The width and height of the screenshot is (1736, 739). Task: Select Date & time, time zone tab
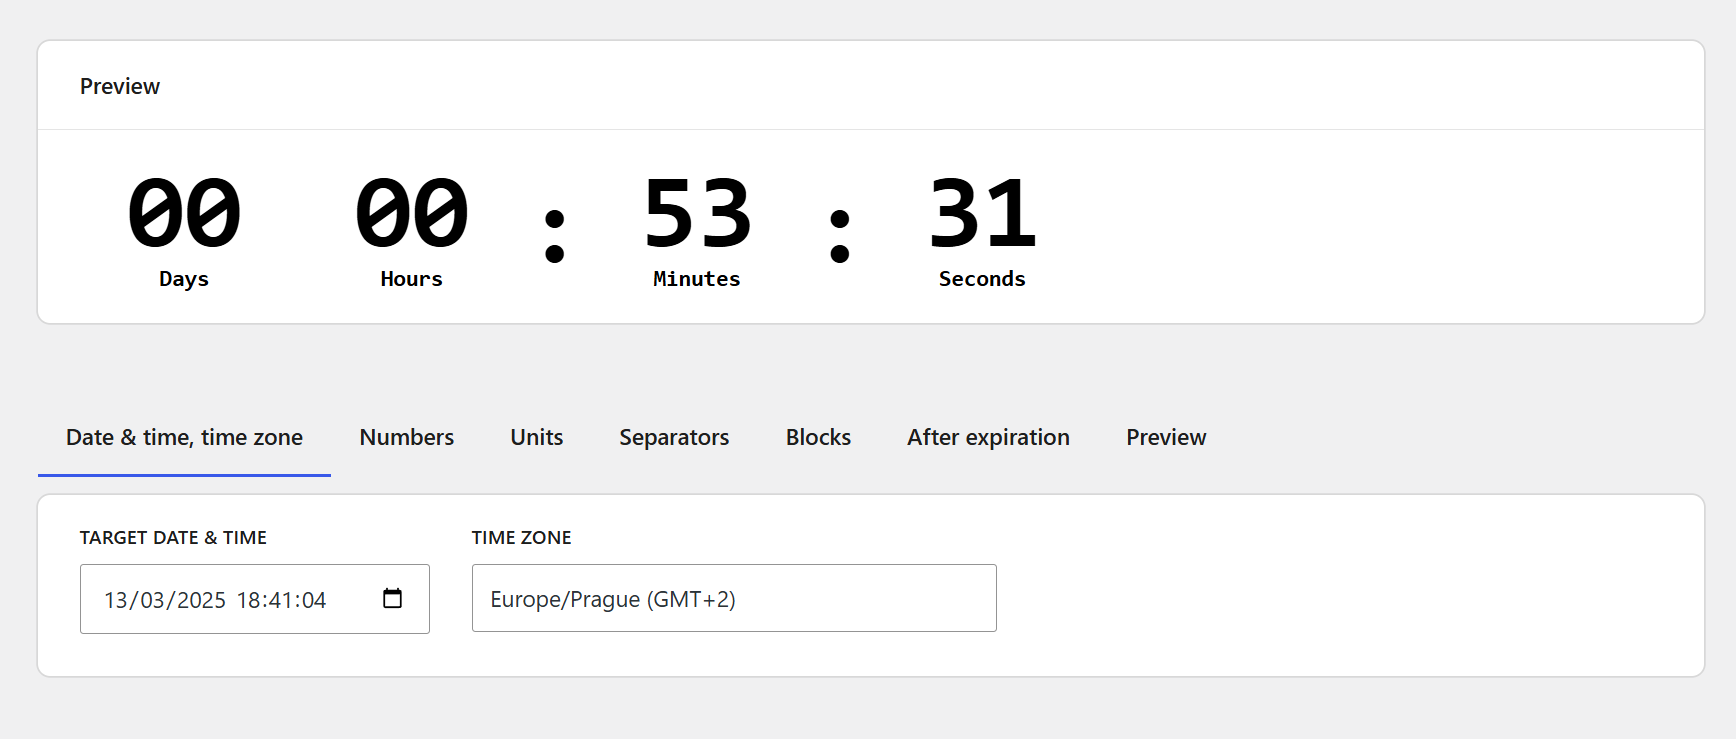point(184,437)
